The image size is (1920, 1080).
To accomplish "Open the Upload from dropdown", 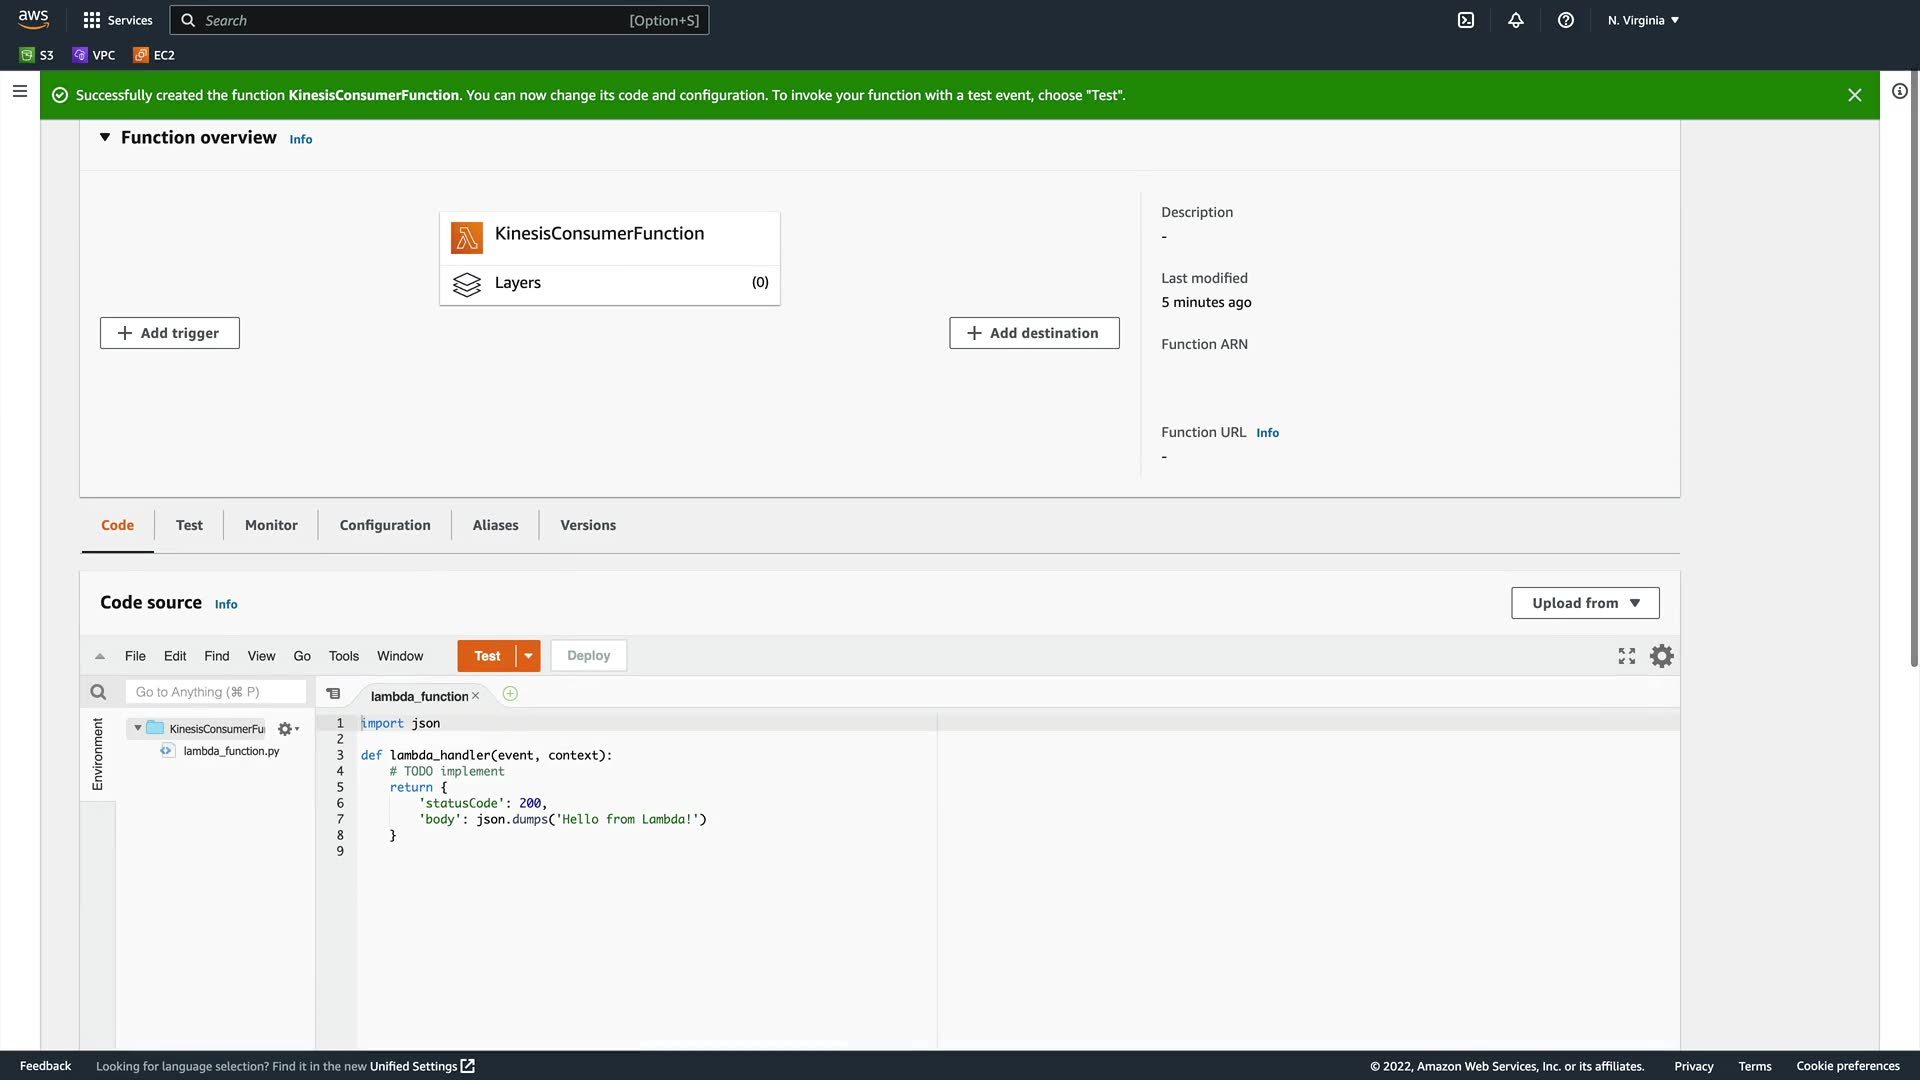I will [x=1585, y=603].
